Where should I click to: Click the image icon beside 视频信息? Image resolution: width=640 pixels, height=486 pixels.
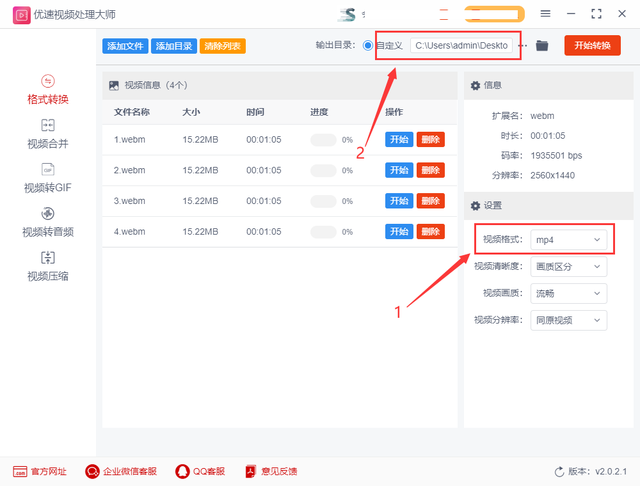point(113,85)
